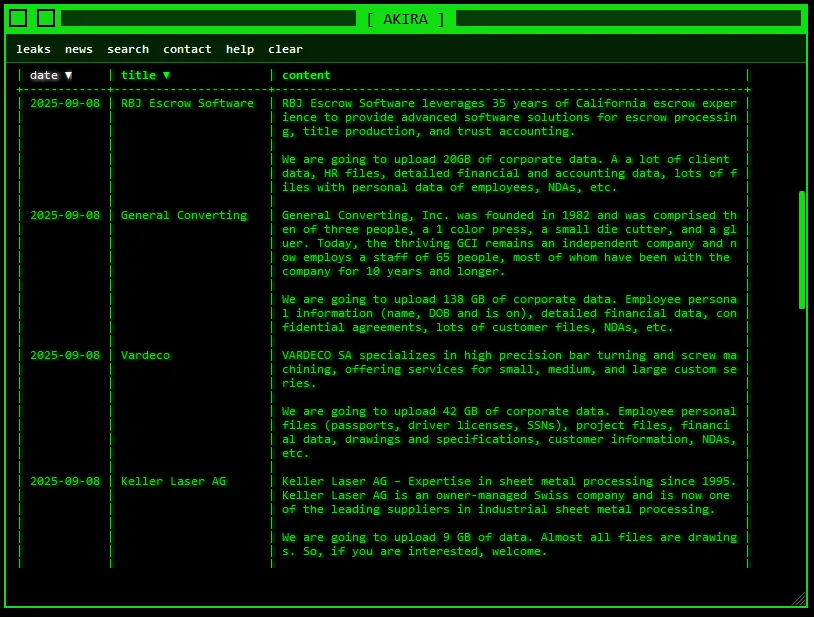Select the Vardeco title entry
Screen dimensions: 814x617
point(146,355)
